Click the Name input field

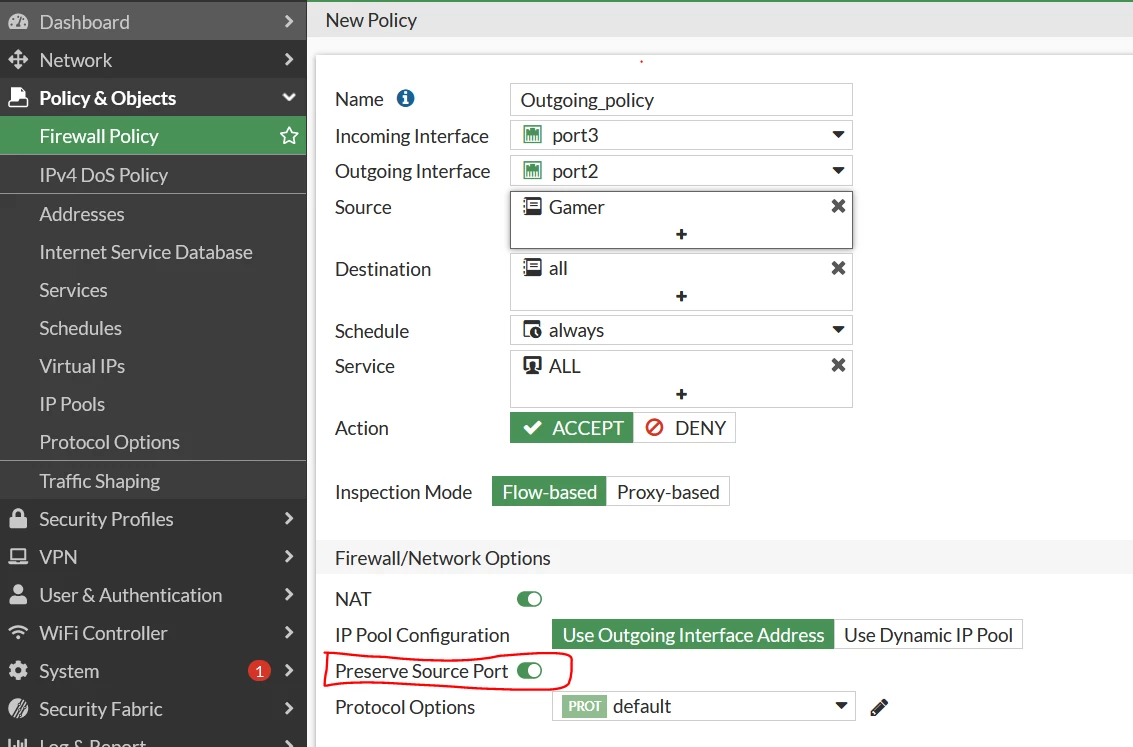681,100
